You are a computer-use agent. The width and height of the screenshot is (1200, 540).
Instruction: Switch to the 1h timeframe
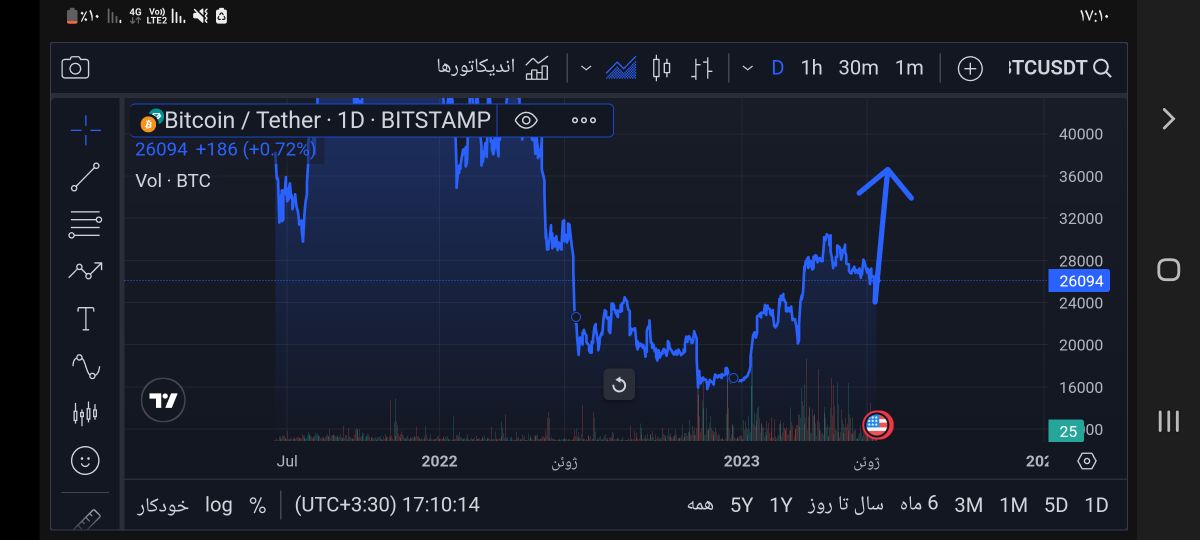(811, 68)
